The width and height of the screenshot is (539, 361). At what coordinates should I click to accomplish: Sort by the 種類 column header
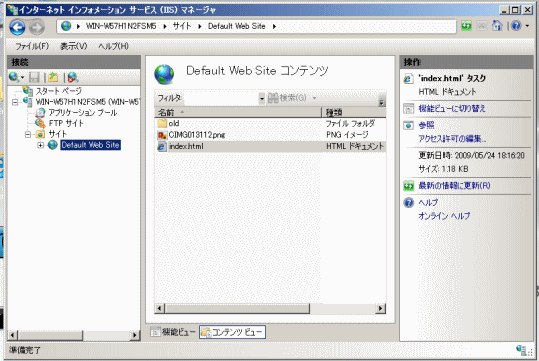click(354, 112)
